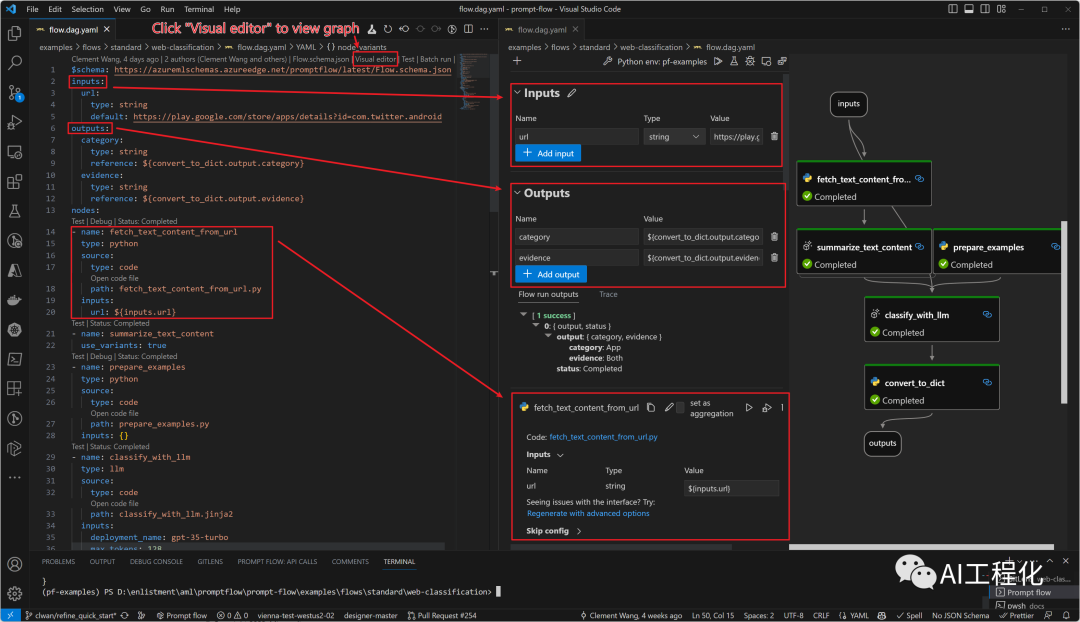Open the Docker view in activity bar
Viewport: 1080px width, 622px height.
click(14, 300)
